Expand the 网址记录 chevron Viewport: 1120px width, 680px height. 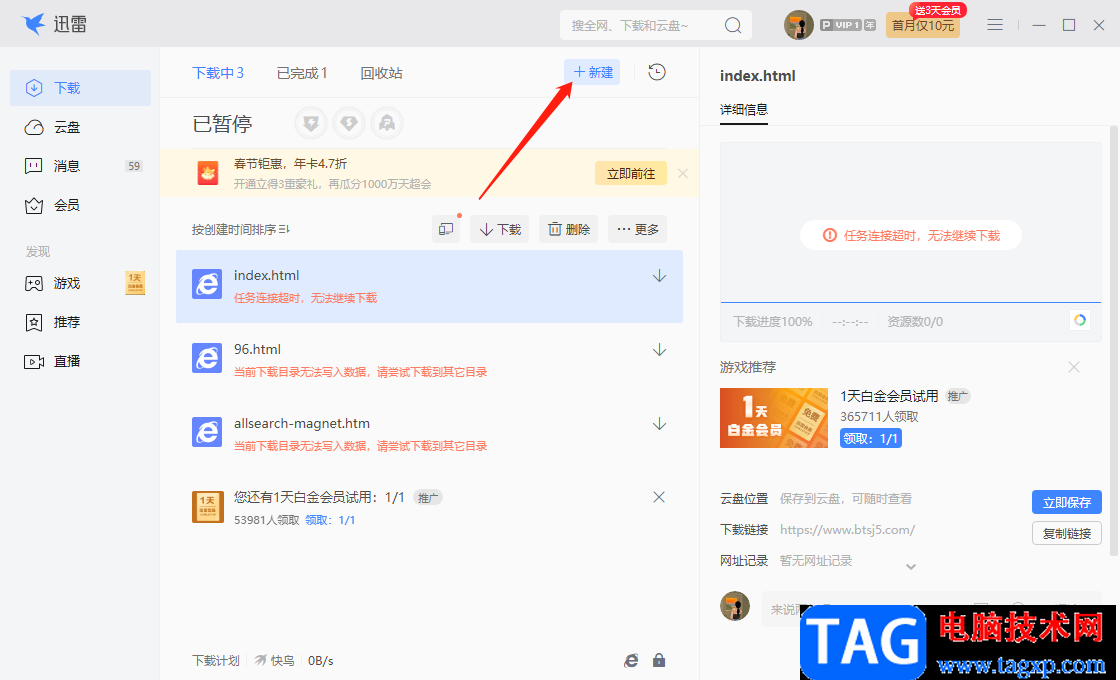(x=911, y=566)
